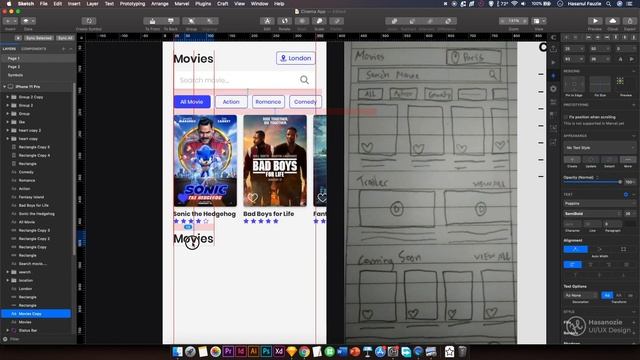Open Adobe XD from the Dock
This screenshot has height=360, width=640.
point(279,351)
